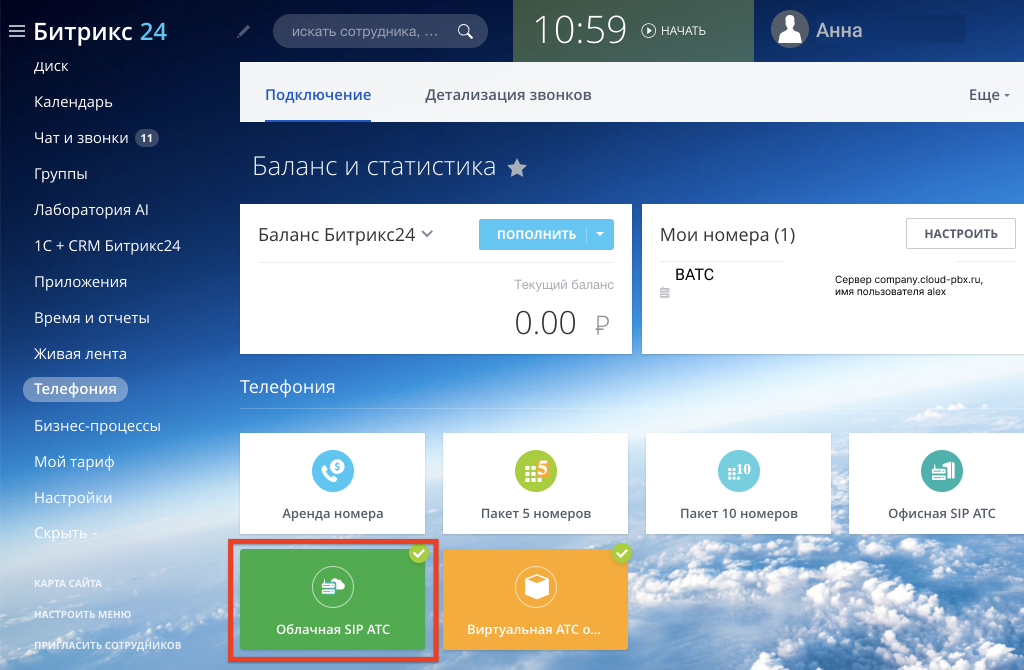Click the employee search field
This screenshot has width=1024, height=670.
pos(365,31)
